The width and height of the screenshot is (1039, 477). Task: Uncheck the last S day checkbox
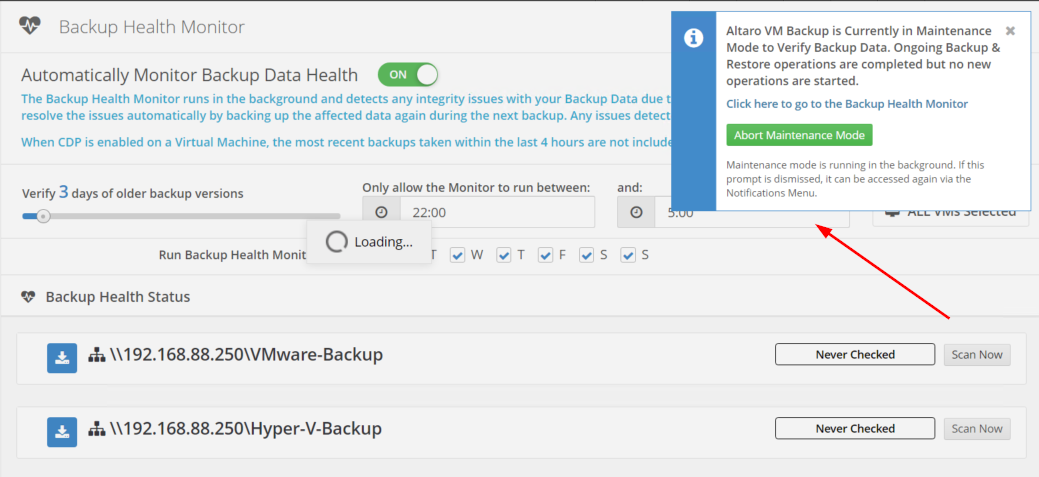pyautogui.click(x=628, y=255)
